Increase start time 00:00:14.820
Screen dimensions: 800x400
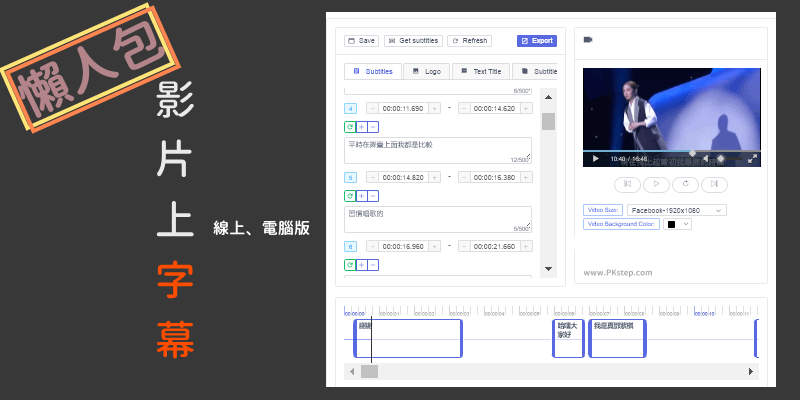(435, 177)
